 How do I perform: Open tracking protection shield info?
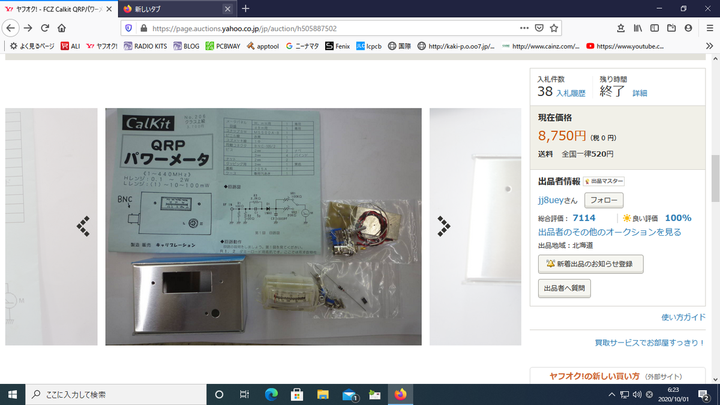tap(129, 28)
